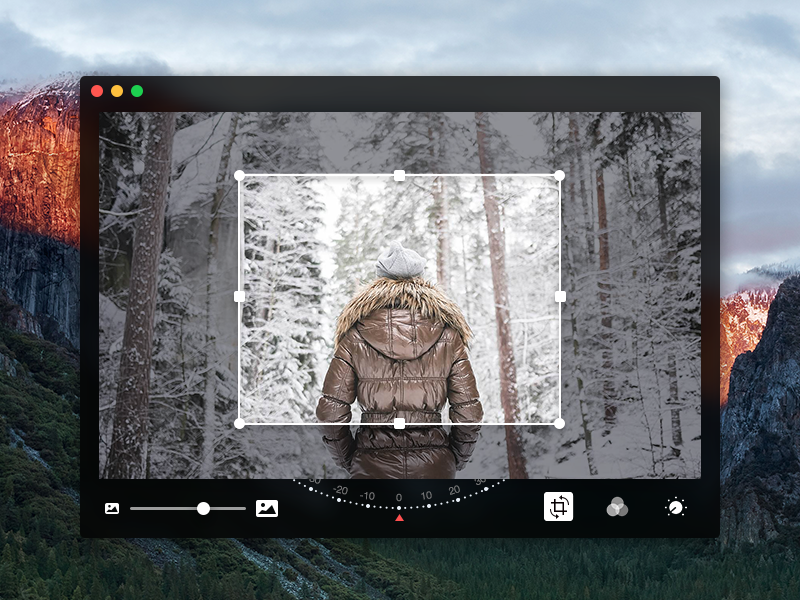800x600 pixels.
Task: Close the photo editor window
Action: 97,91
